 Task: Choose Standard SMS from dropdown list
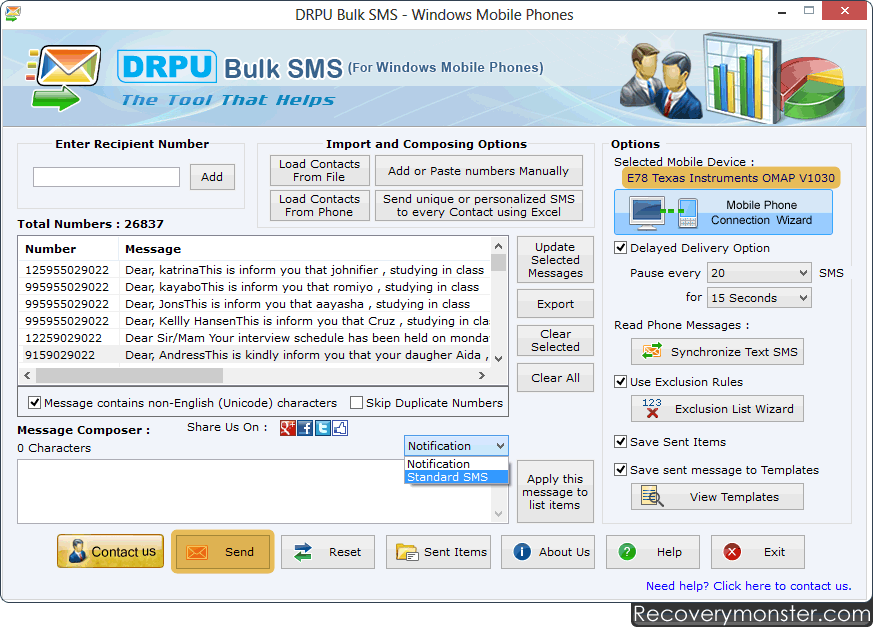pyautogui.click(x=456, y=477)
